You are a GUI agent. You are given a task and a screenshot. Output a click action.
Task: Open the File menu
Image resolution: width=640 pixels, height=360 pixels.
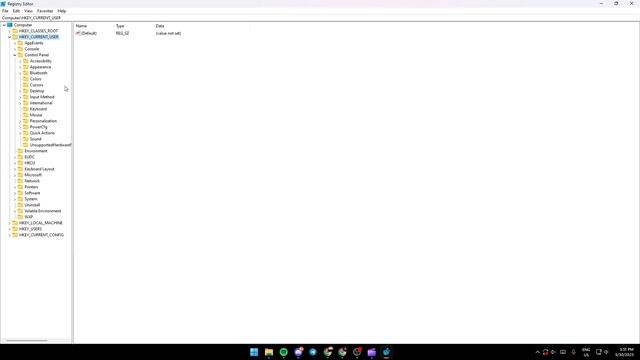5,11
